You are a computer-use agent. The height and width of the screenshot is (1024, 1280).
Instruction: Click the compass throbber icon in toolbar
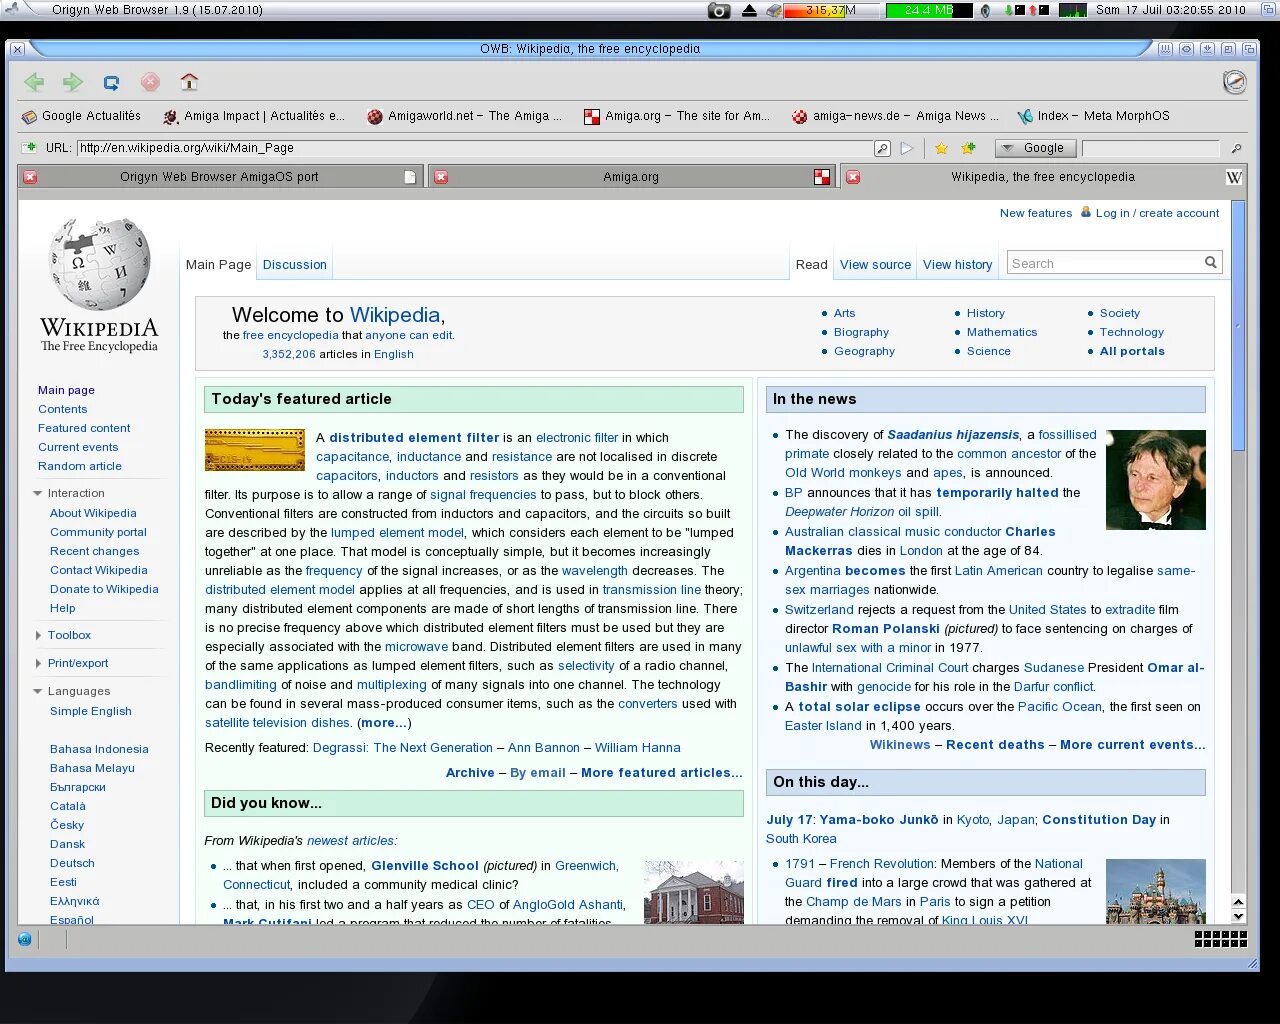click(x=1235, y=82)
